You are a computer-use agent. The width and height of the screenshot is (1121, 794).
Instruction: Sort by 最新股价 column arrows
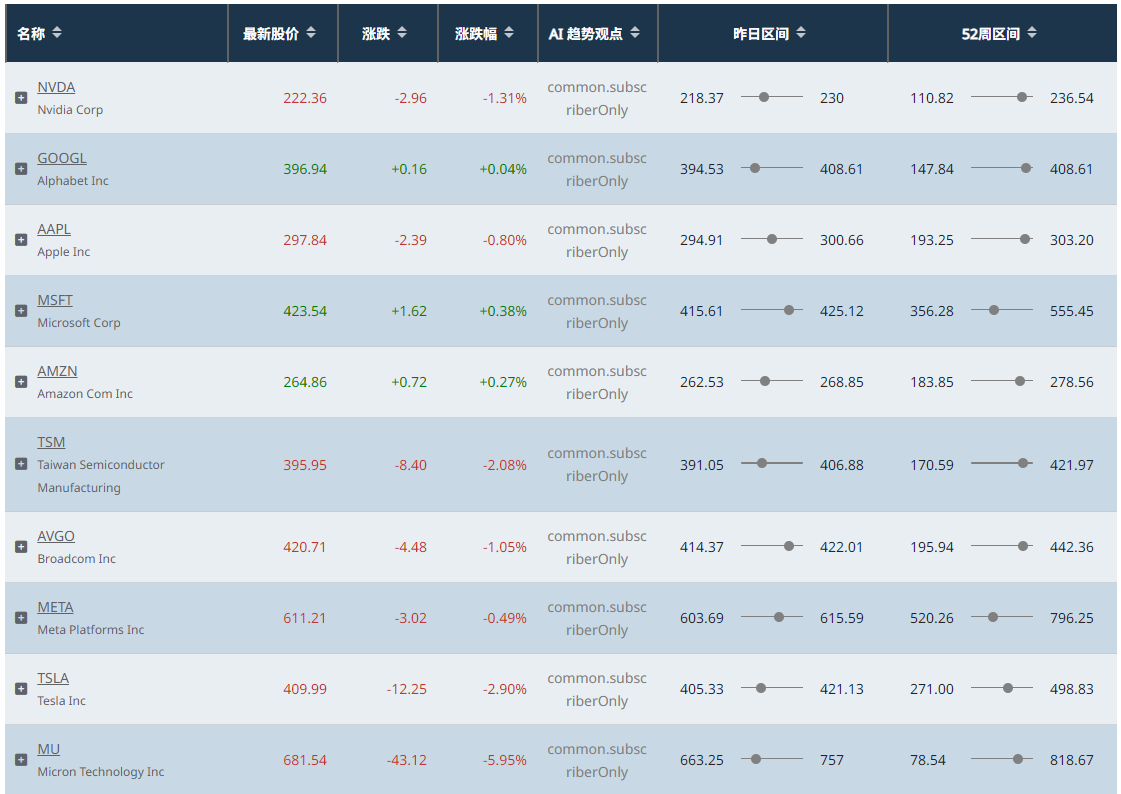pyautogui.click(x=311, y=33)
